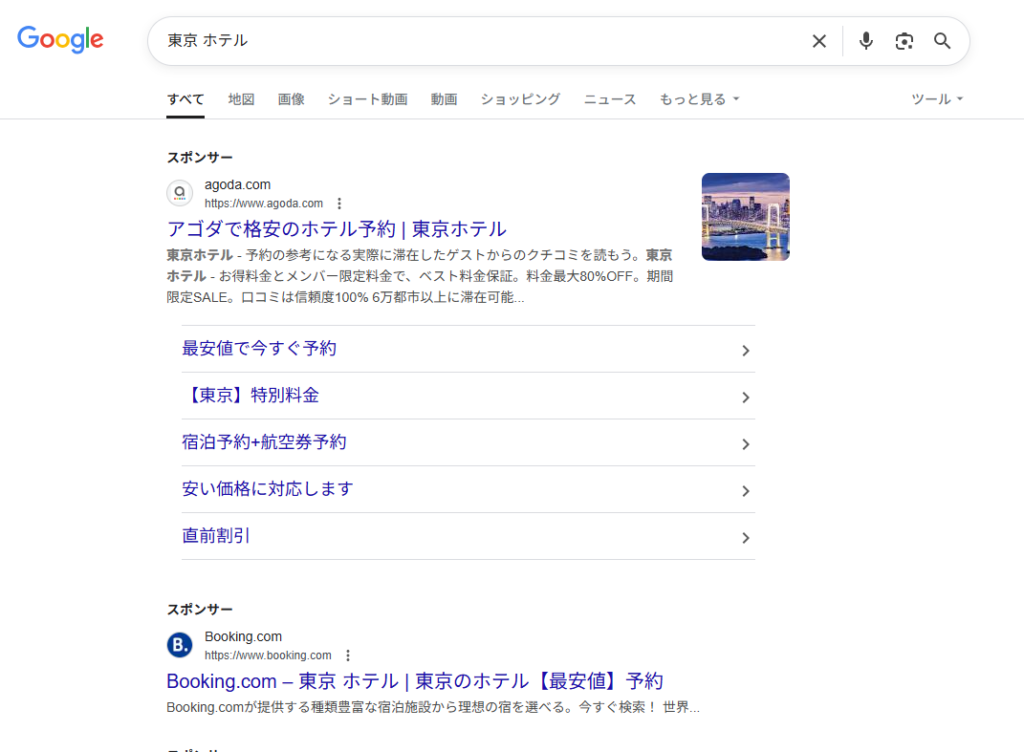Click the Booking.com site name
Screen dimensions: 1024x752
243,636
